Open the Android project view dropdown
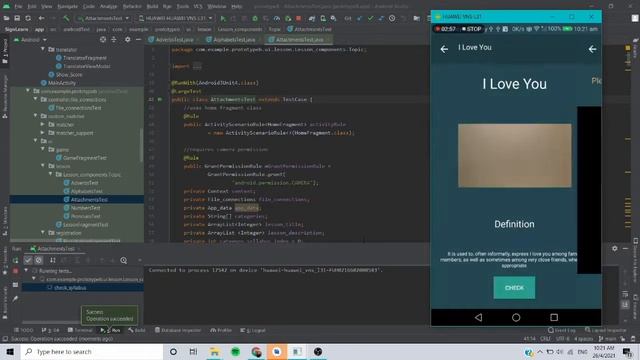The height and width of the screenshot is (360, 640). pos(31,40)
